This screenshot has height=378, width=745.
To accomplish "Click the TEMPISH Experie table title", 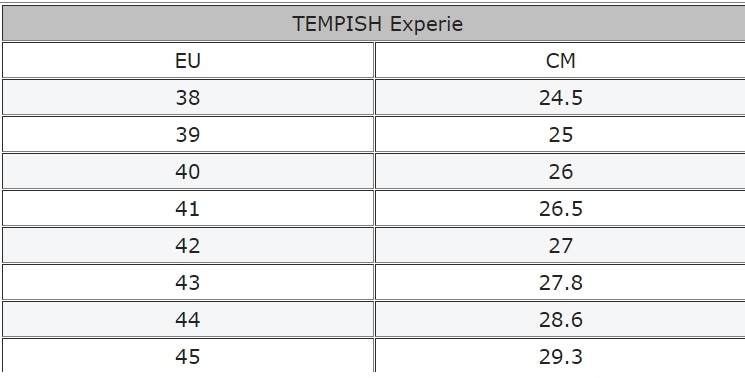I will point(377,24).
